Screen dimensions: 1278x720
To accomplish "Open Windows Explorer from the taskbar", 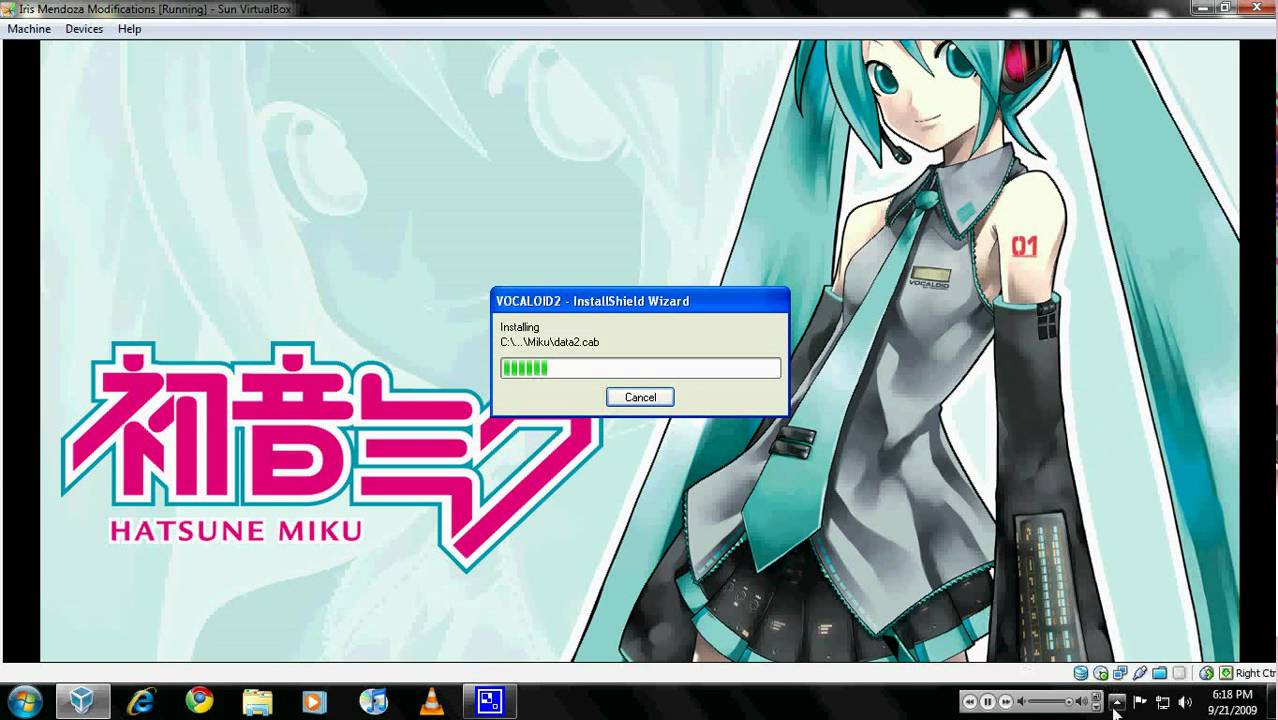I will coord(257,701).
